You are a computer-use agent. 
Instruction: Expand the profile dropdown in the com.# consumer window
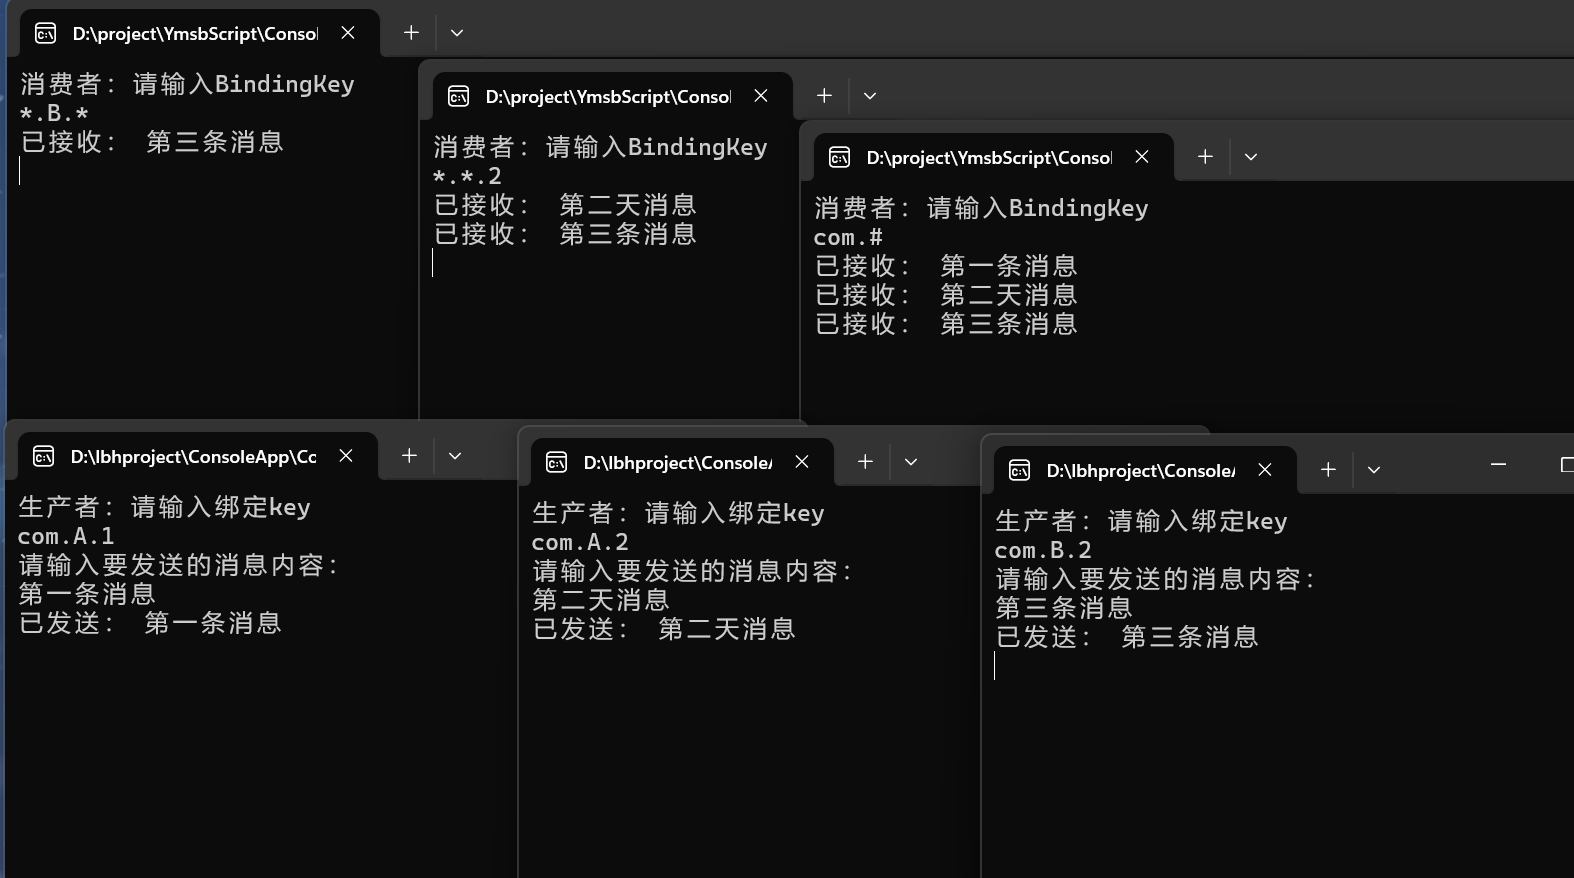tap(1251, 157)
